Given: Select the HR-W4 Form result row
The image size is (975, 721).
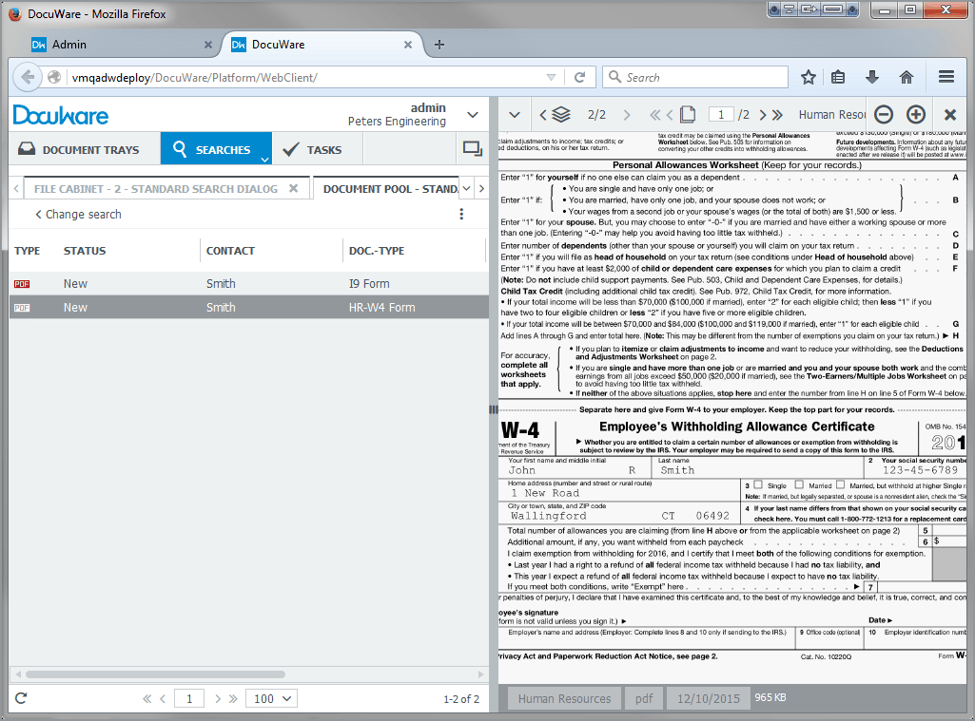Looking at the screenshot, I should pos(250,308).
